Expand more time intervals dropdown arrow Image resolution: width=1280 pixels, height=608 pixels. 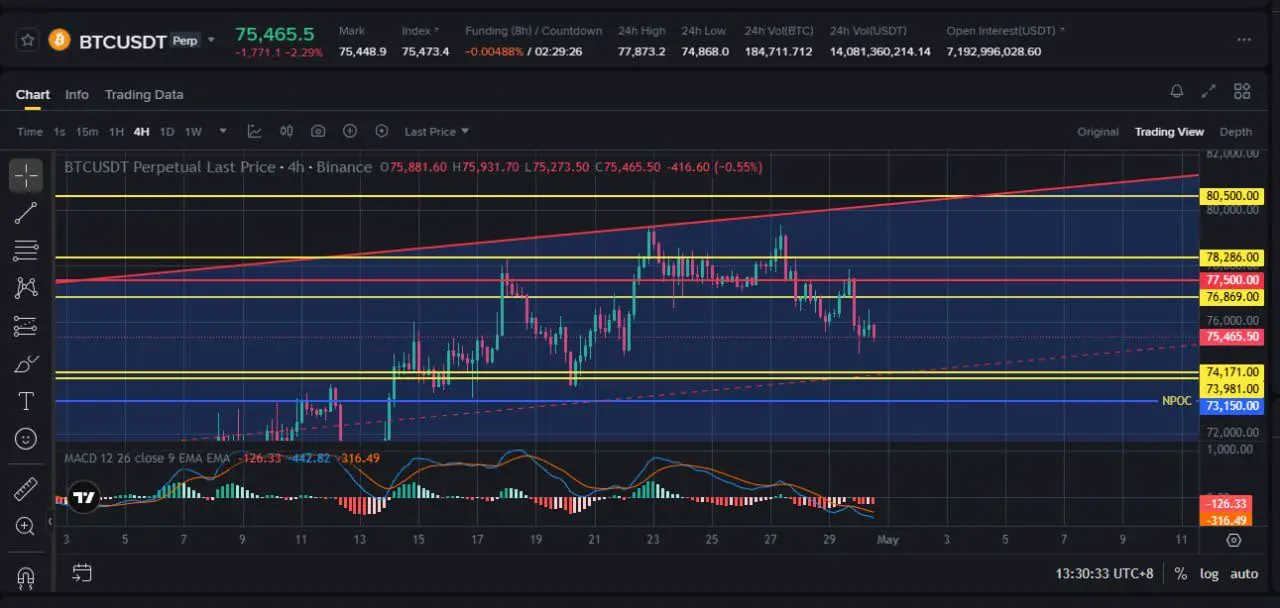223,131
